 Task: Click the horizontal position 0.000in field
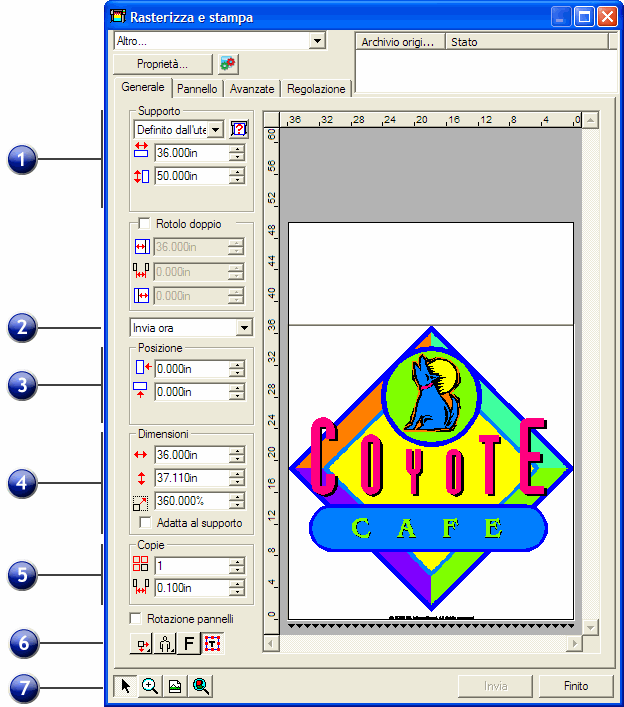click(191, 369)
